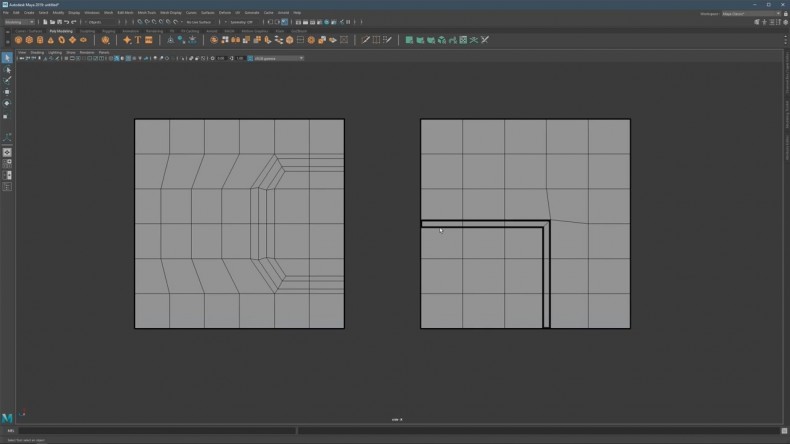
Task: Click the Undo arrow icon
Action: click(x=67, y=22)
